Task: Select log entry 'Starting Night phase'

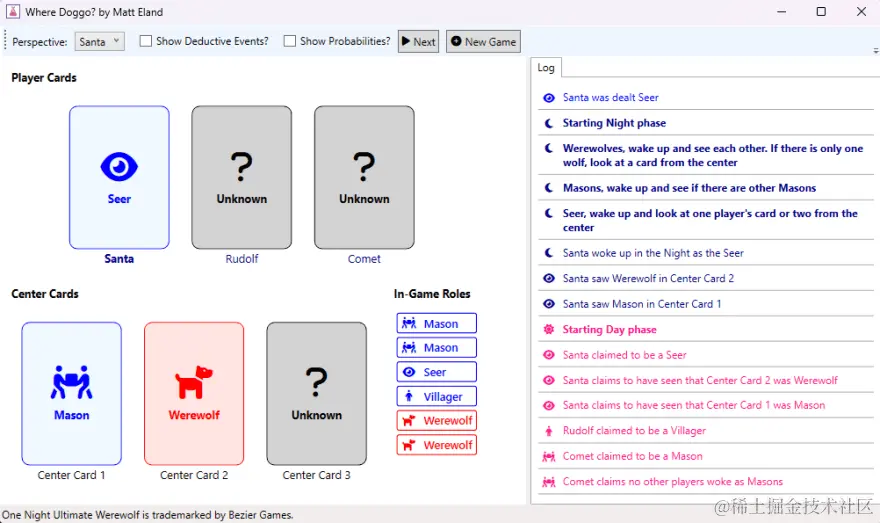Action: click(x=706, y=123)
